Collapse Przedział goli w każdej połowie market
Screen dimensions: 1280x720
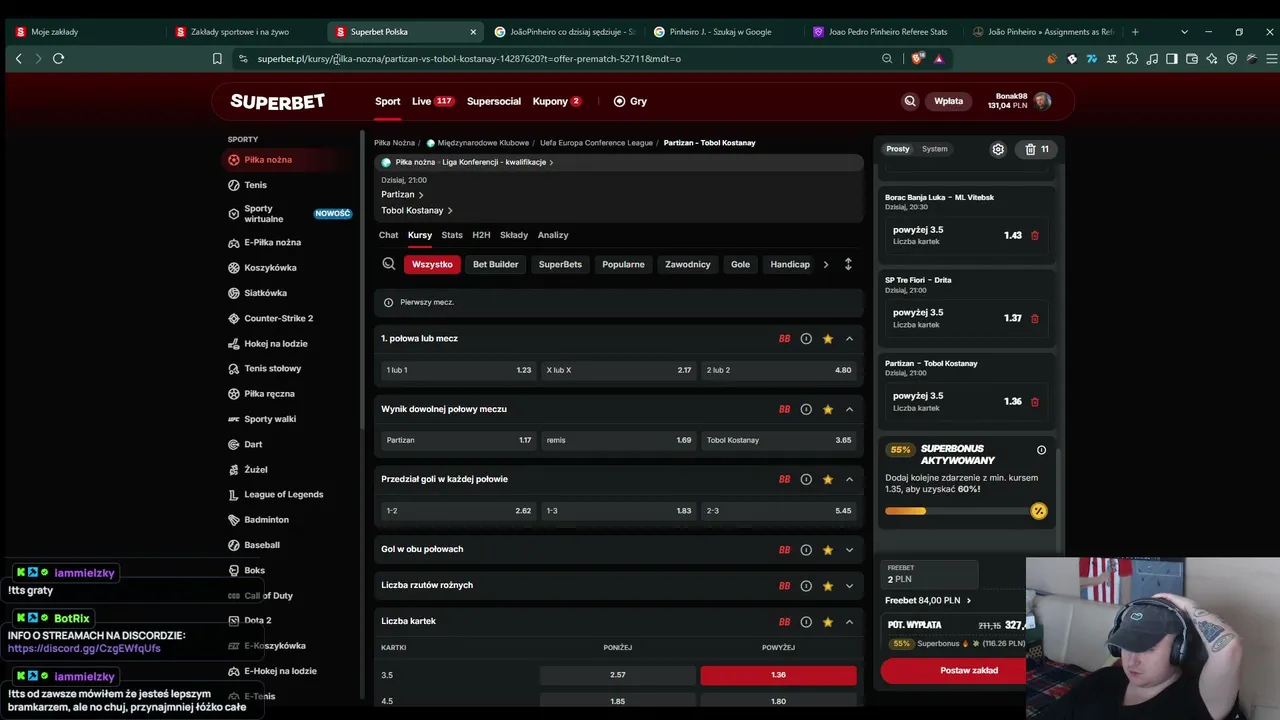pos(850,479)
